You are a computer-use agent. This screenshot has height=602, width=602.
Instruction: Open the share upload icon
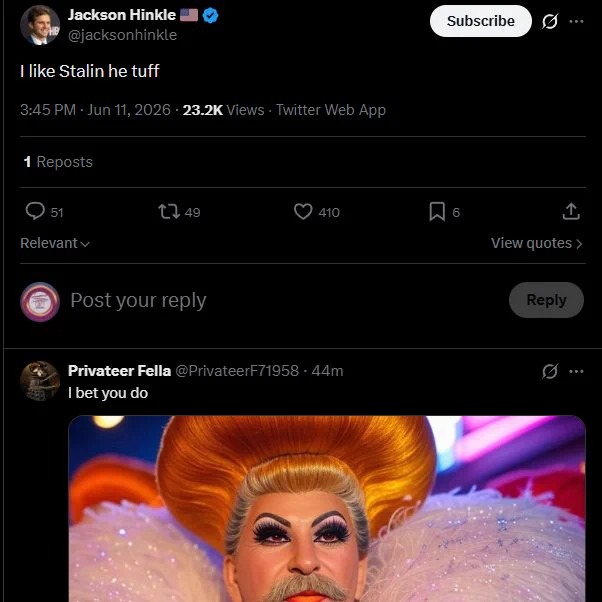tap(571, 212)
